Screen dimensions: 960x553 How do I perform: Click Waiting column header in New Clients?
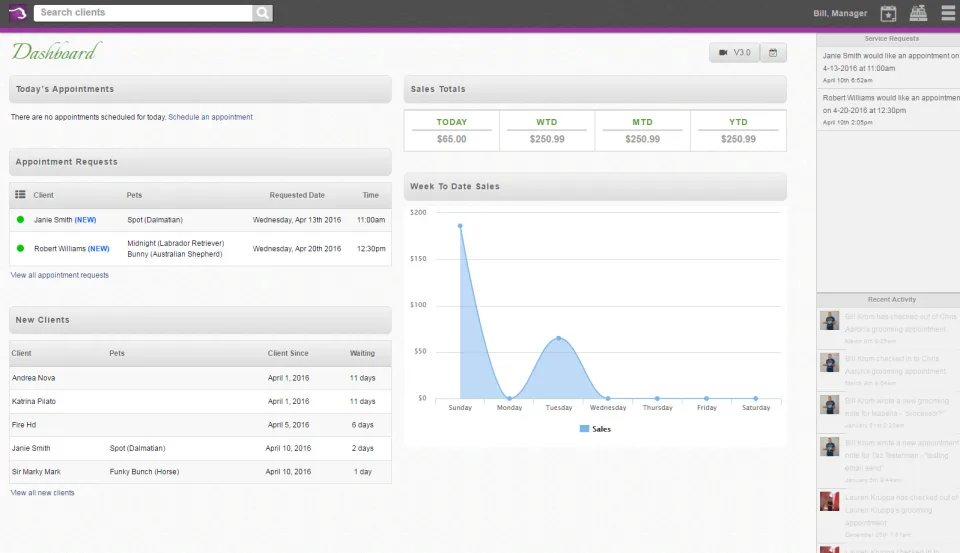[x=362, y=353]
